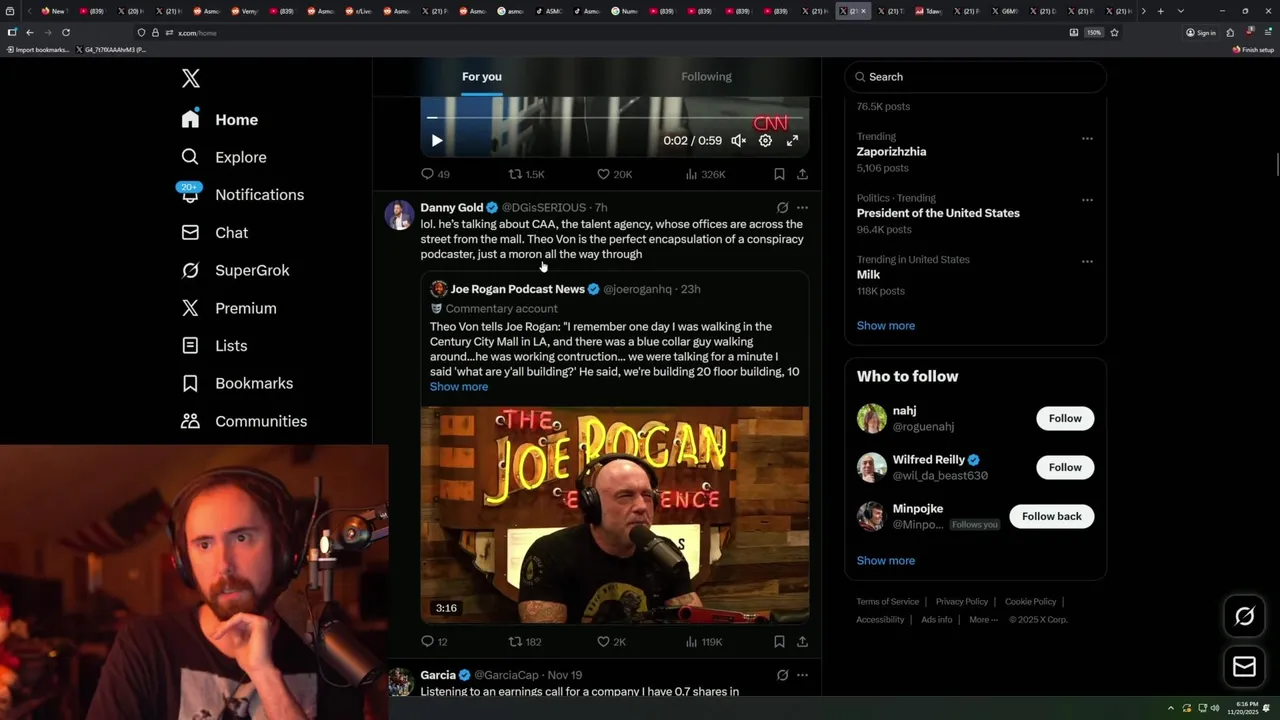Open a new browser tab
This screenshot has width=1280, height=720.
(1160, 11)
